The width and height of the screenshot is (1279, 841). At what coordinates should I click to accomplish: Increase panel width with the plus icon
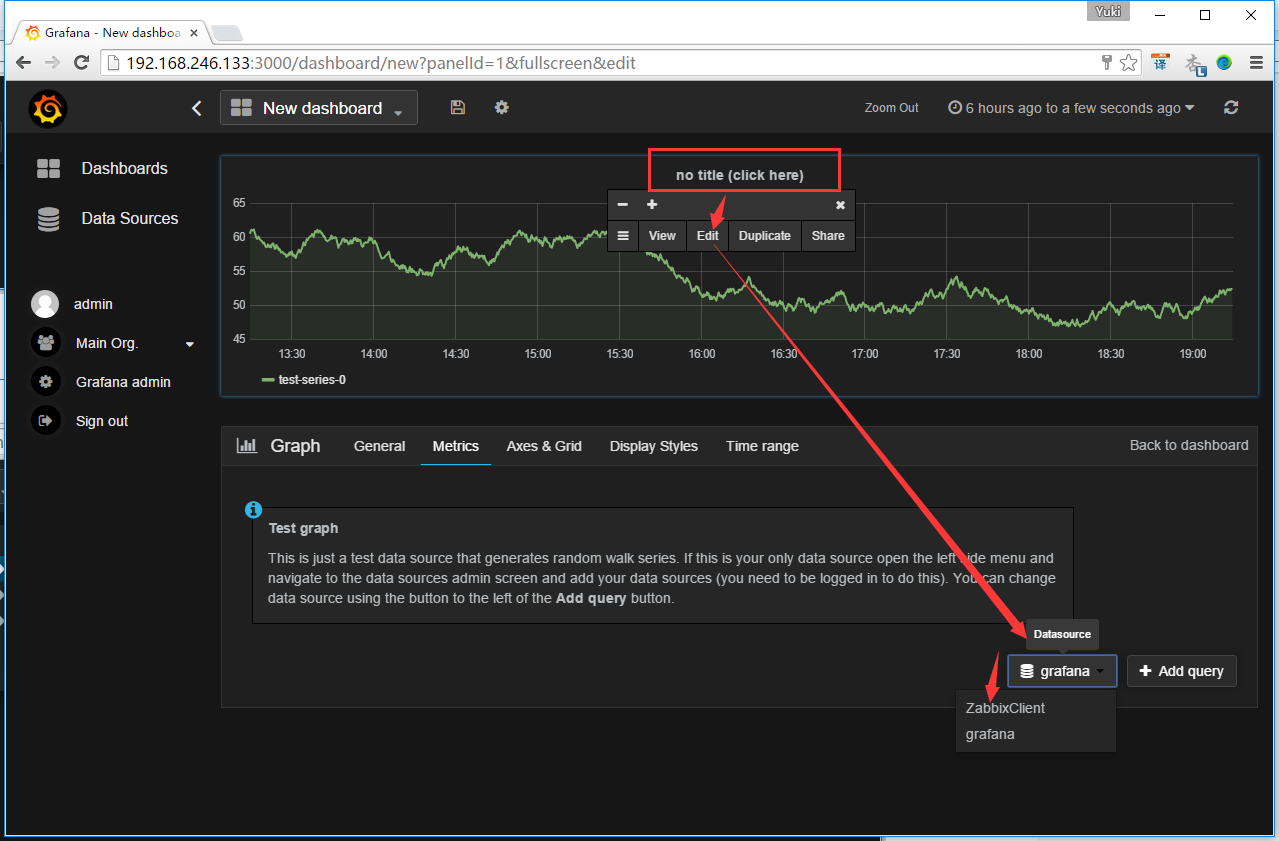click(x=652, y=204)
